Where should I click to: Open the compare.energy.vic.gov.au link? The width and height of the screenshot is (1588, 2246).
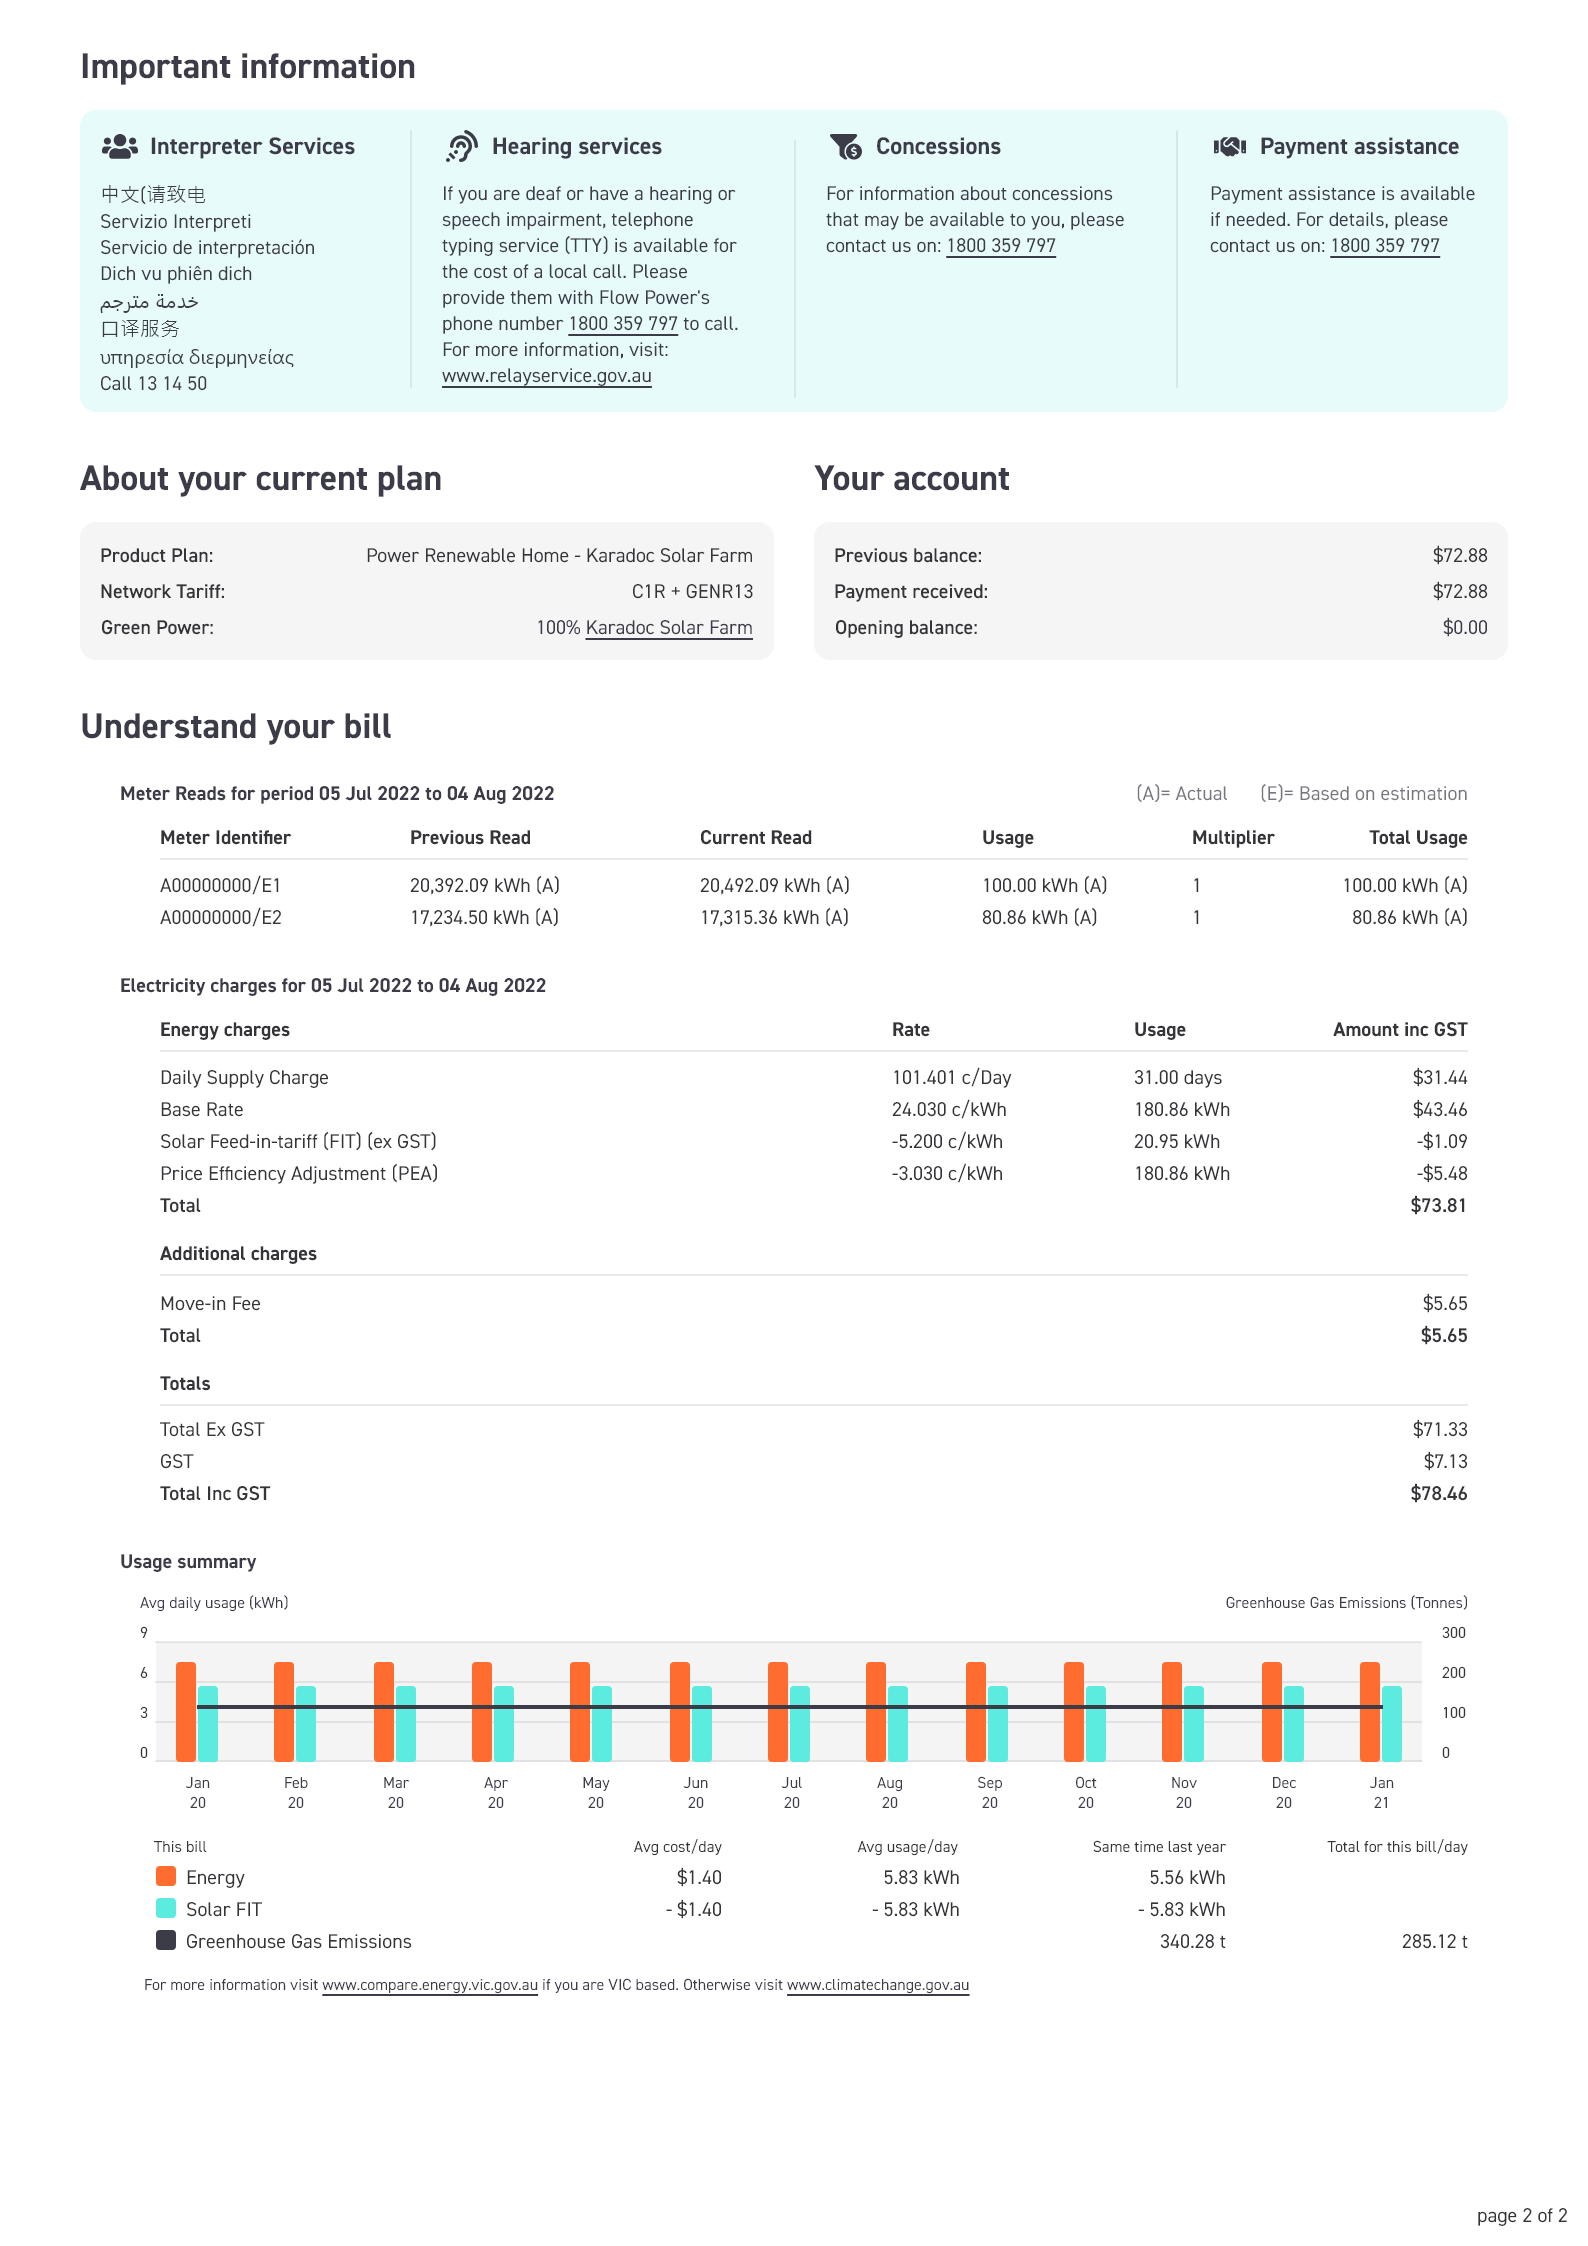pyautogui.click(x=430, y=1985)
